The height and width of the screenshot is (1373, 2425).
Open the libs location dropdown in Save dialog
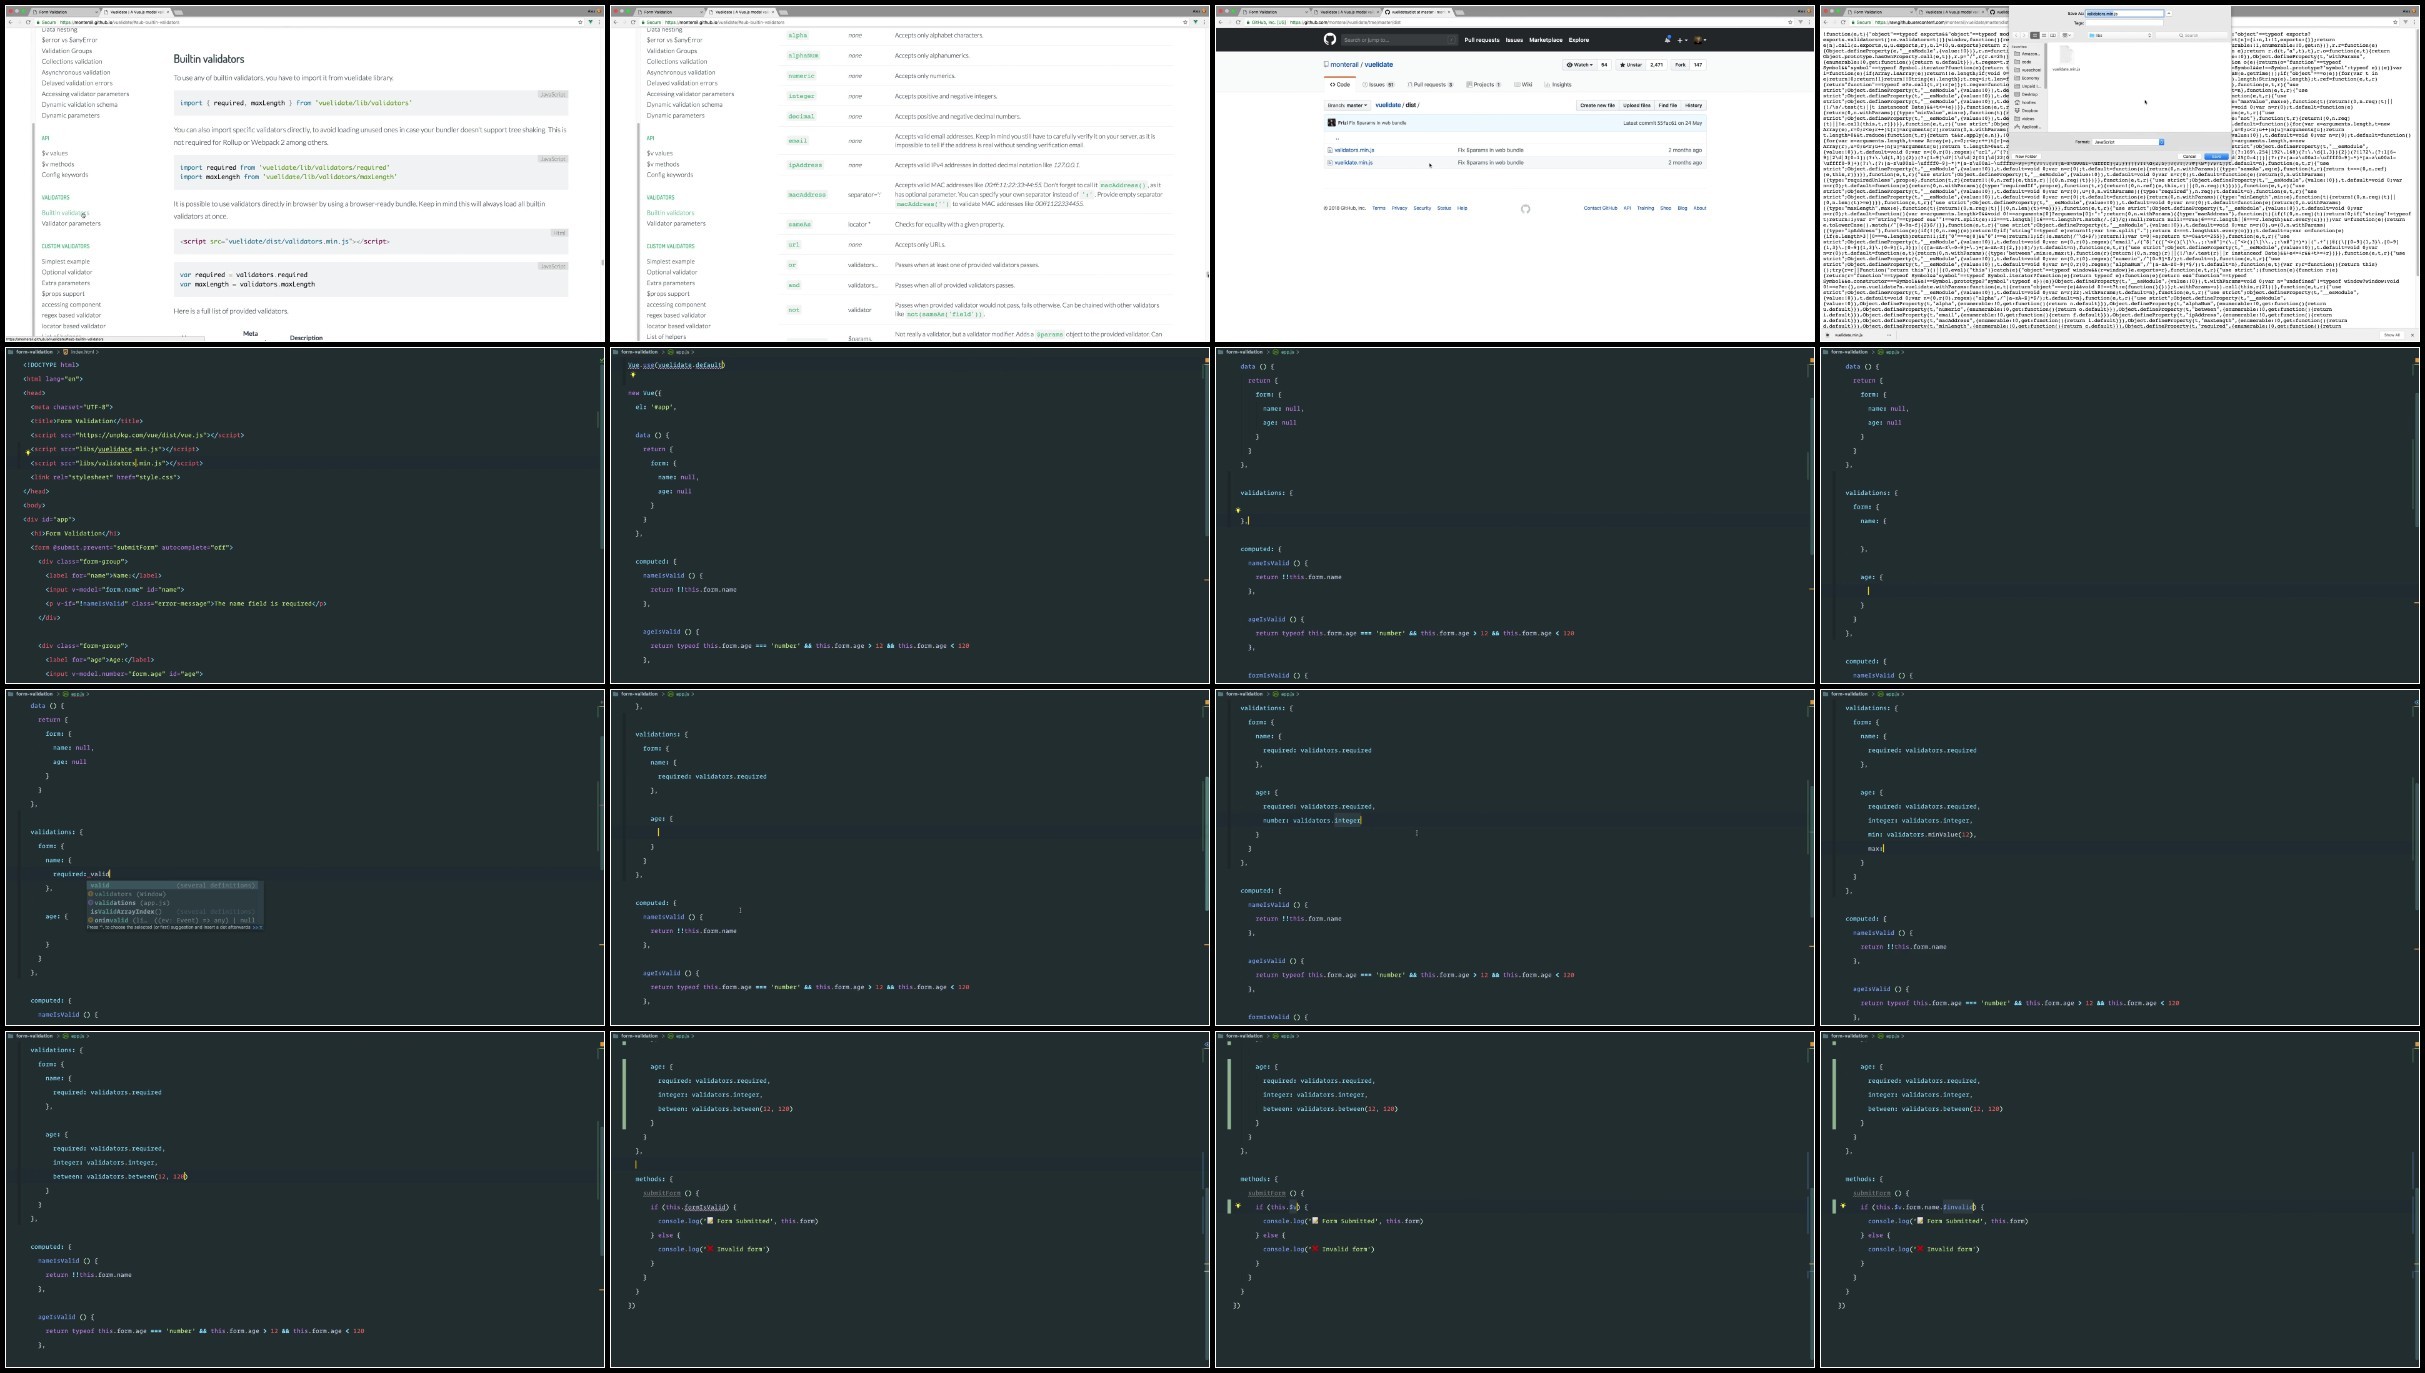2120,35
